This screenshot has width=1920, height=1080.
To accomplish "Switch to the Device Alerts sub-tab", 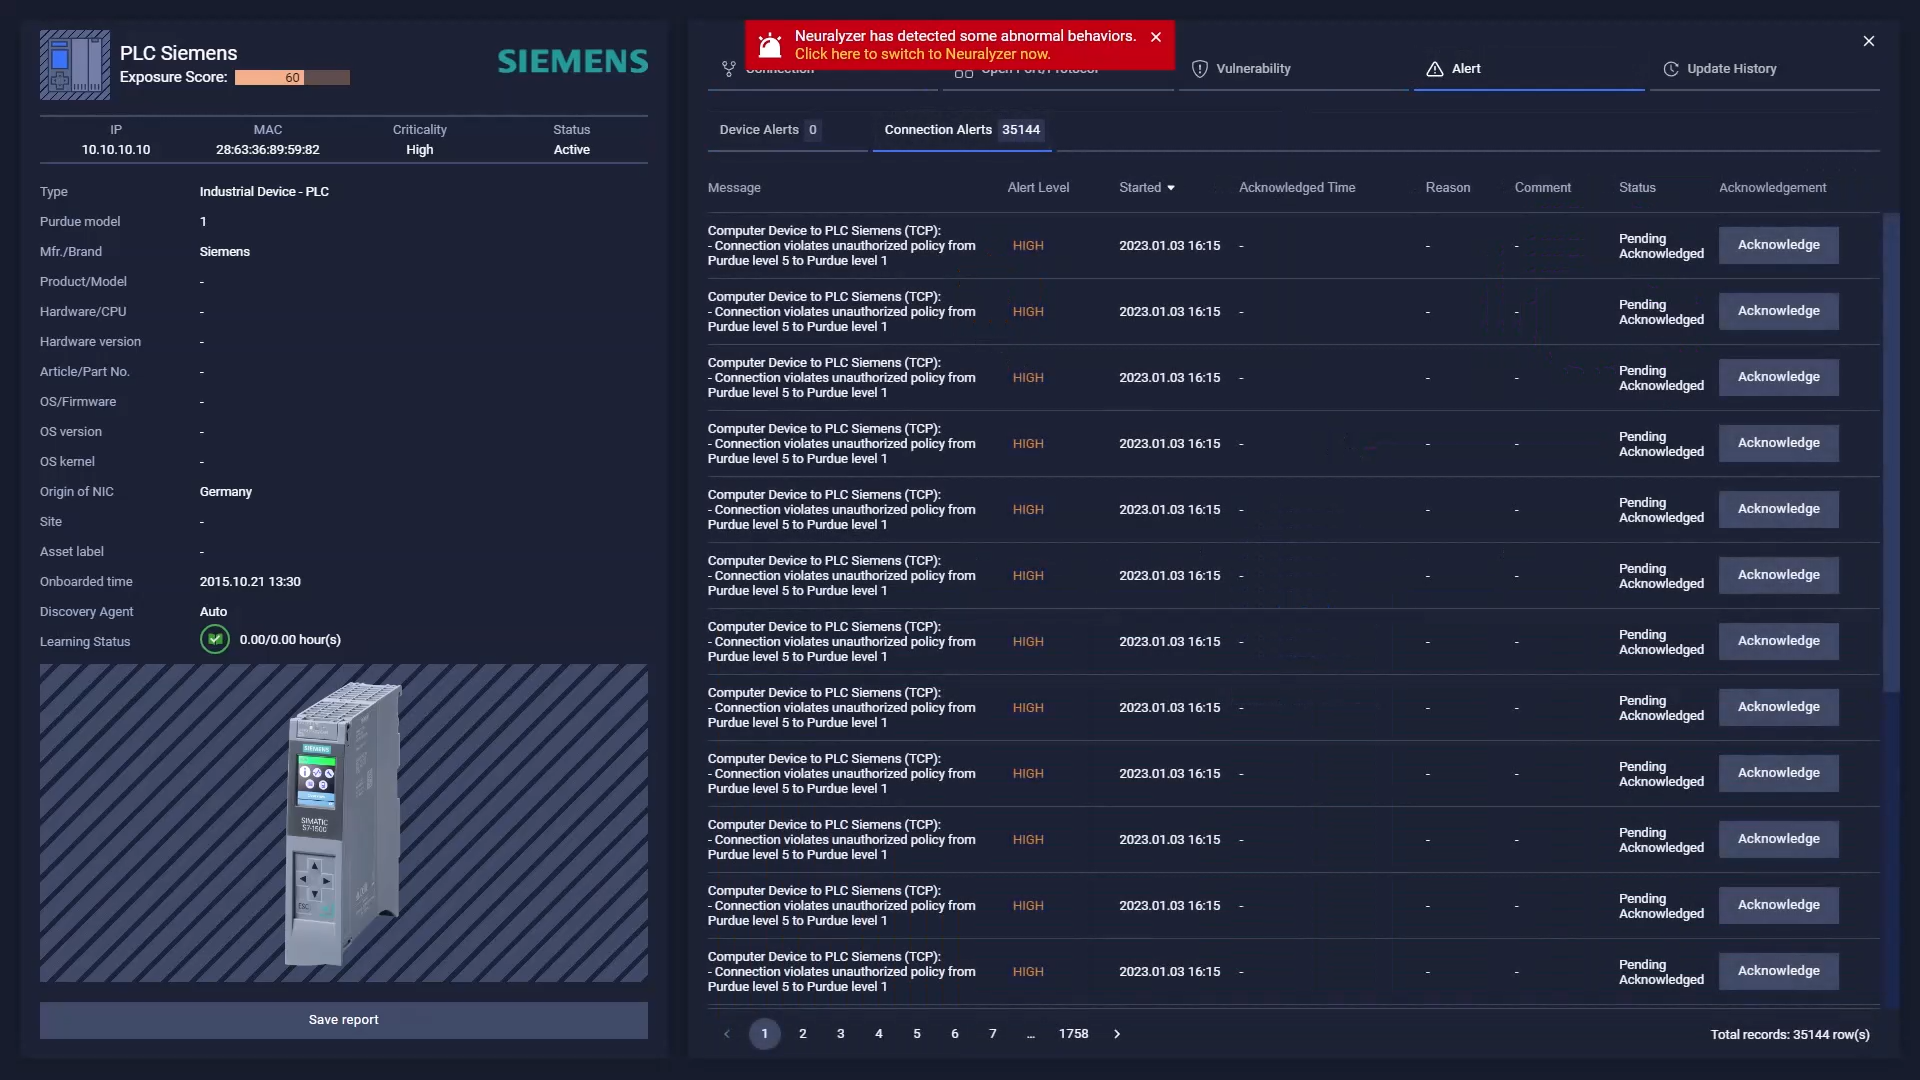I will pos(788,130).
